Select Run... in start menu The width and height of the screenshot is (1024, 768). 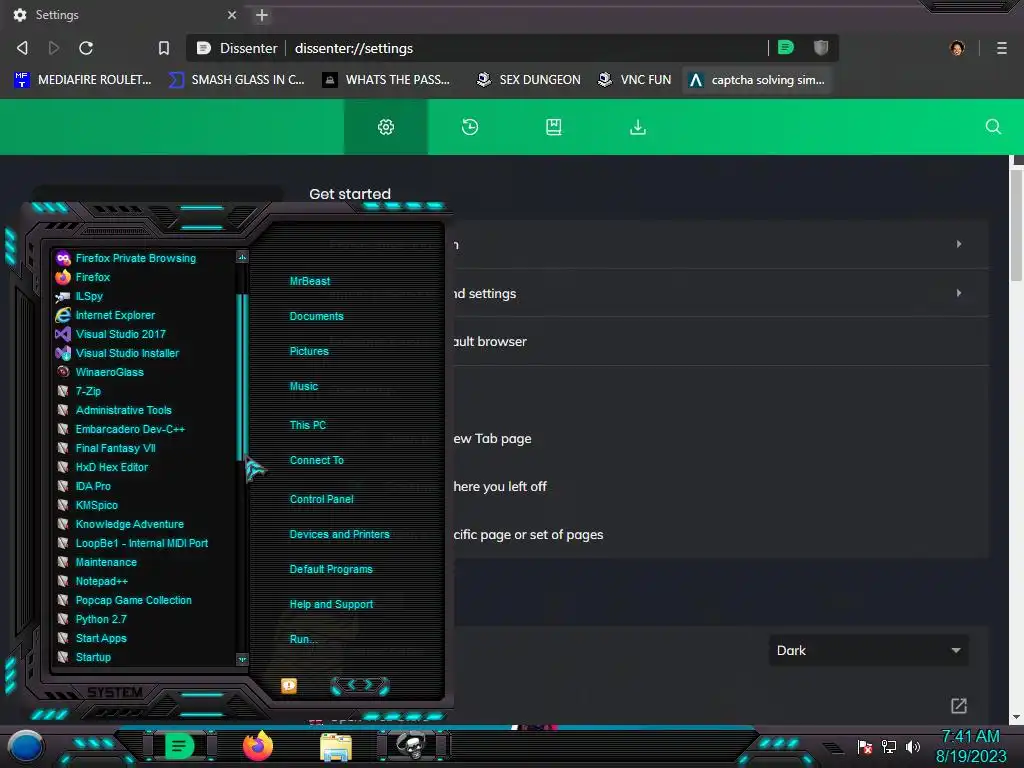[x=303, y=639]
